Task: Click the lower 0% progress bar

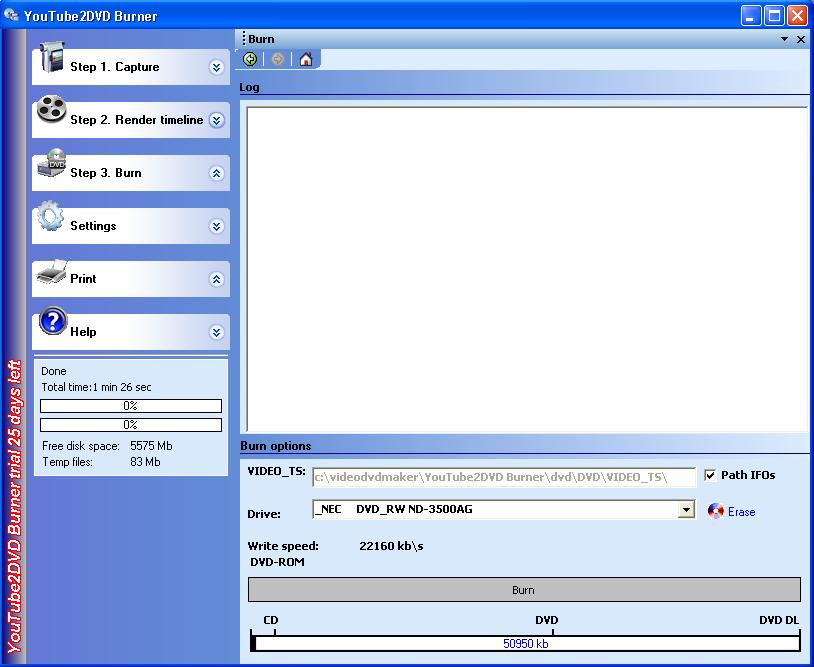Action: pos(131,425)
